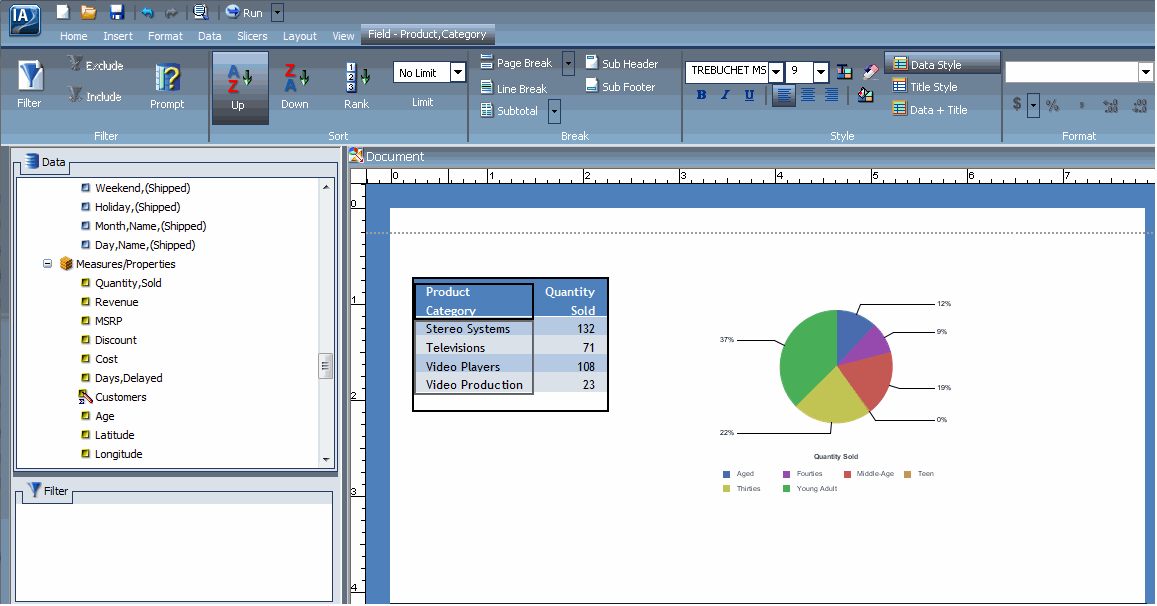The height and width of the screenshot is (606, 1157).
Task: Select Data + Title style option
Action: pos(930,109)
